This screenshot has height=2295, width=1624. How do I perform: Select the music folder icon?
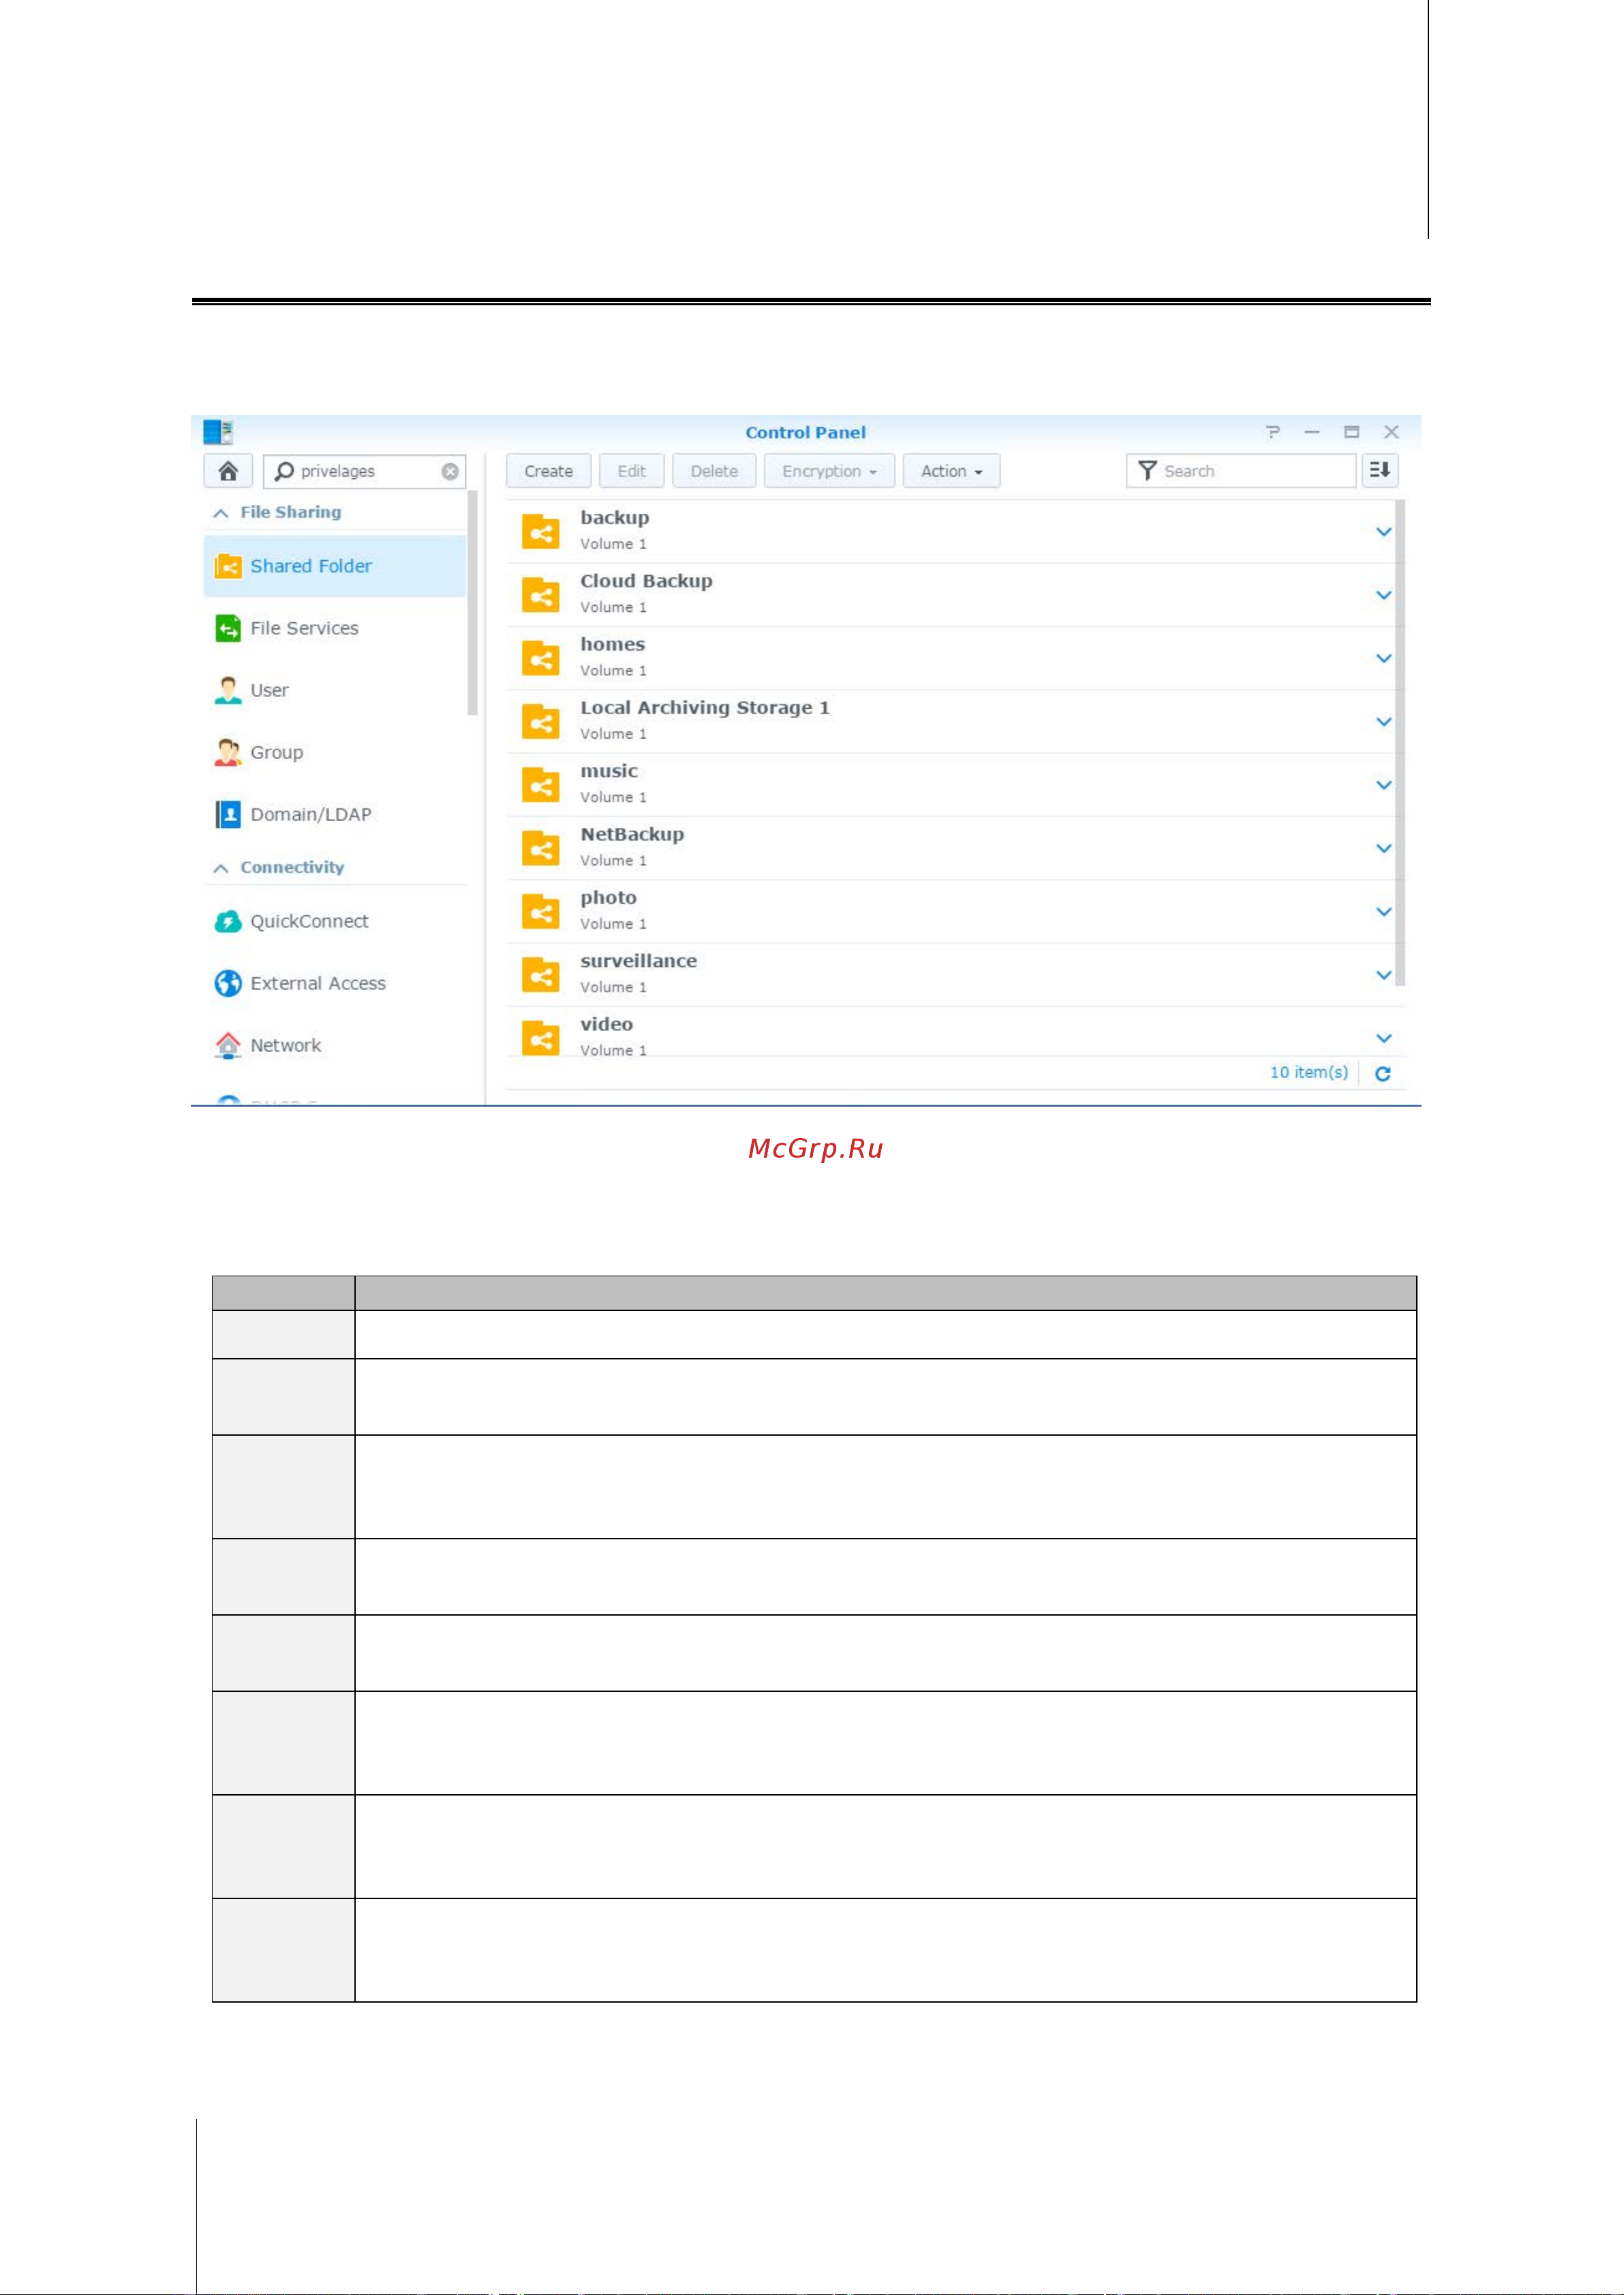(541, 785)
